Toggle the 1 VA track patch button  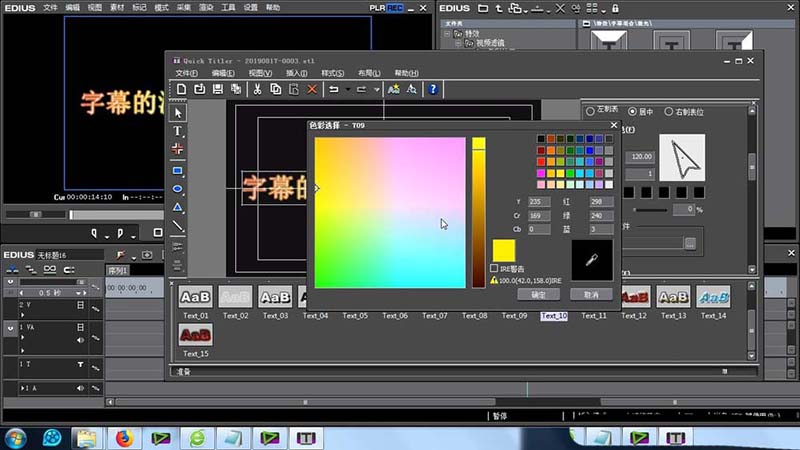10,329
